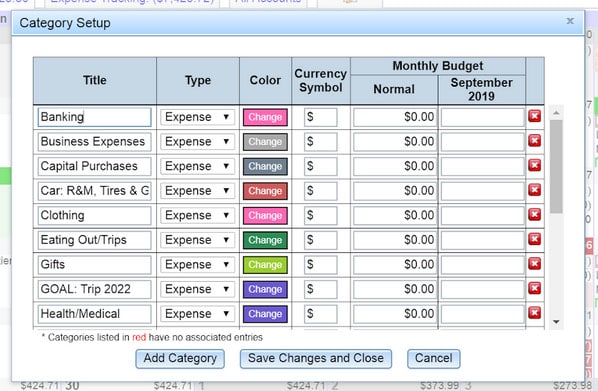
Task: Edit currency symbol field for Clothing
Action: point(321,216)
